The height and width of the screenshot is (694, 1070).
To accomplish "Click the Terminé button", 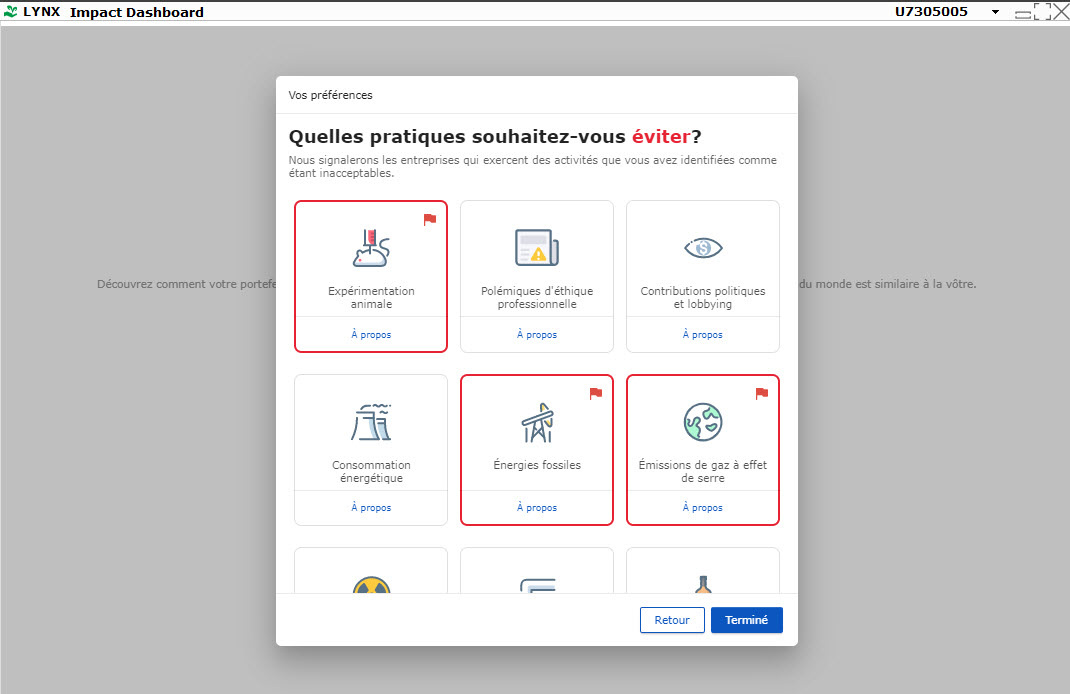I will tap(747, 620).
